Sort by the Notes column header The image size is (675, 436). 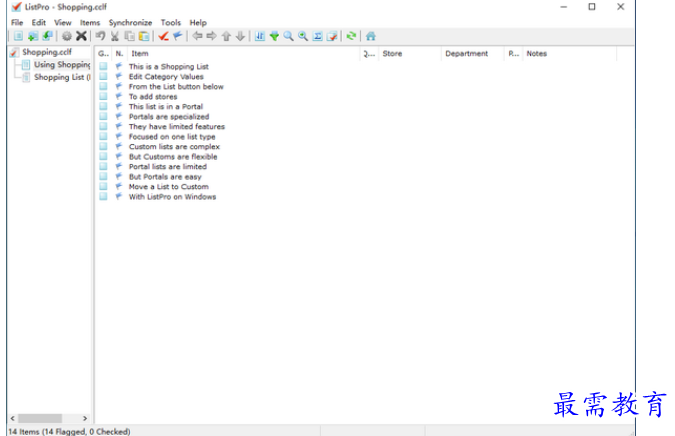570,53
